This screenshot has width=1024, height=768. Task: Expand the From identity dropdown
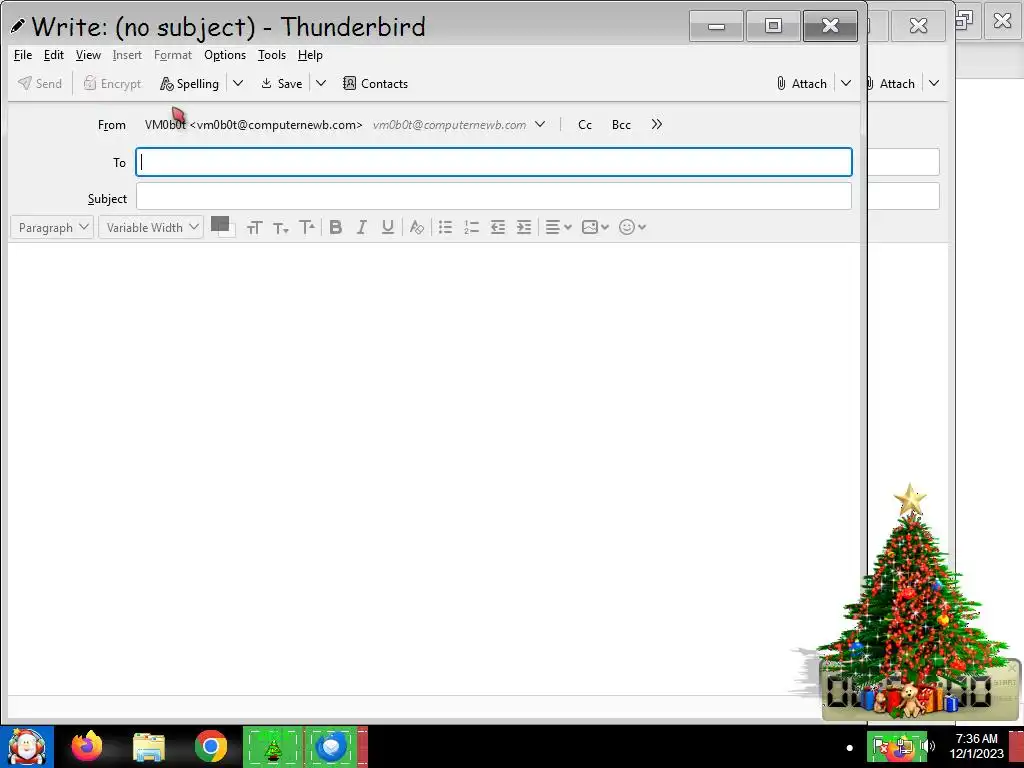tap(540, 124)
